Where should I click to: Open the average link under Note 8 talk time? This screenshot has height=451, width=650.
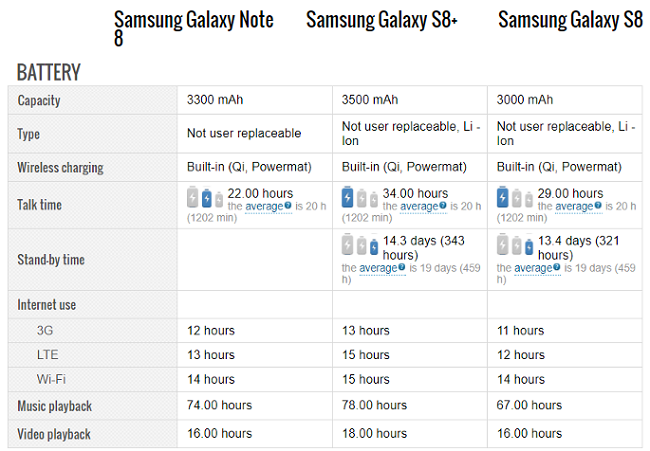[x=265, y=207]
